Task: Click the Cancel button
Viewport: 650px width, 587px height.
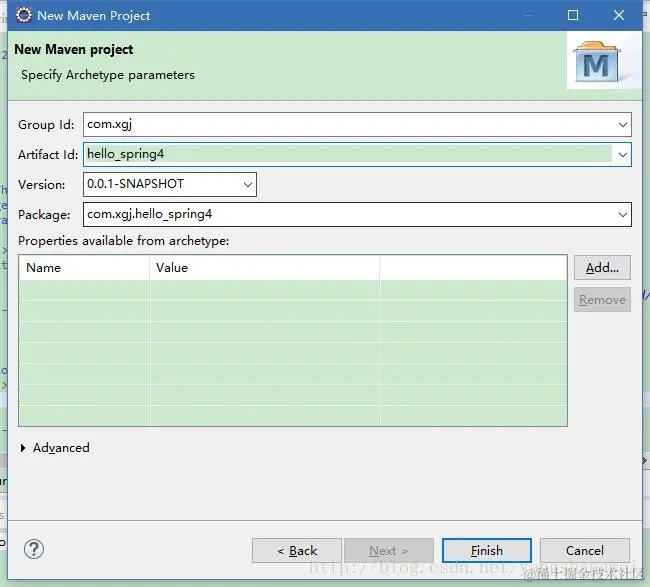Action: click(585, 551)
